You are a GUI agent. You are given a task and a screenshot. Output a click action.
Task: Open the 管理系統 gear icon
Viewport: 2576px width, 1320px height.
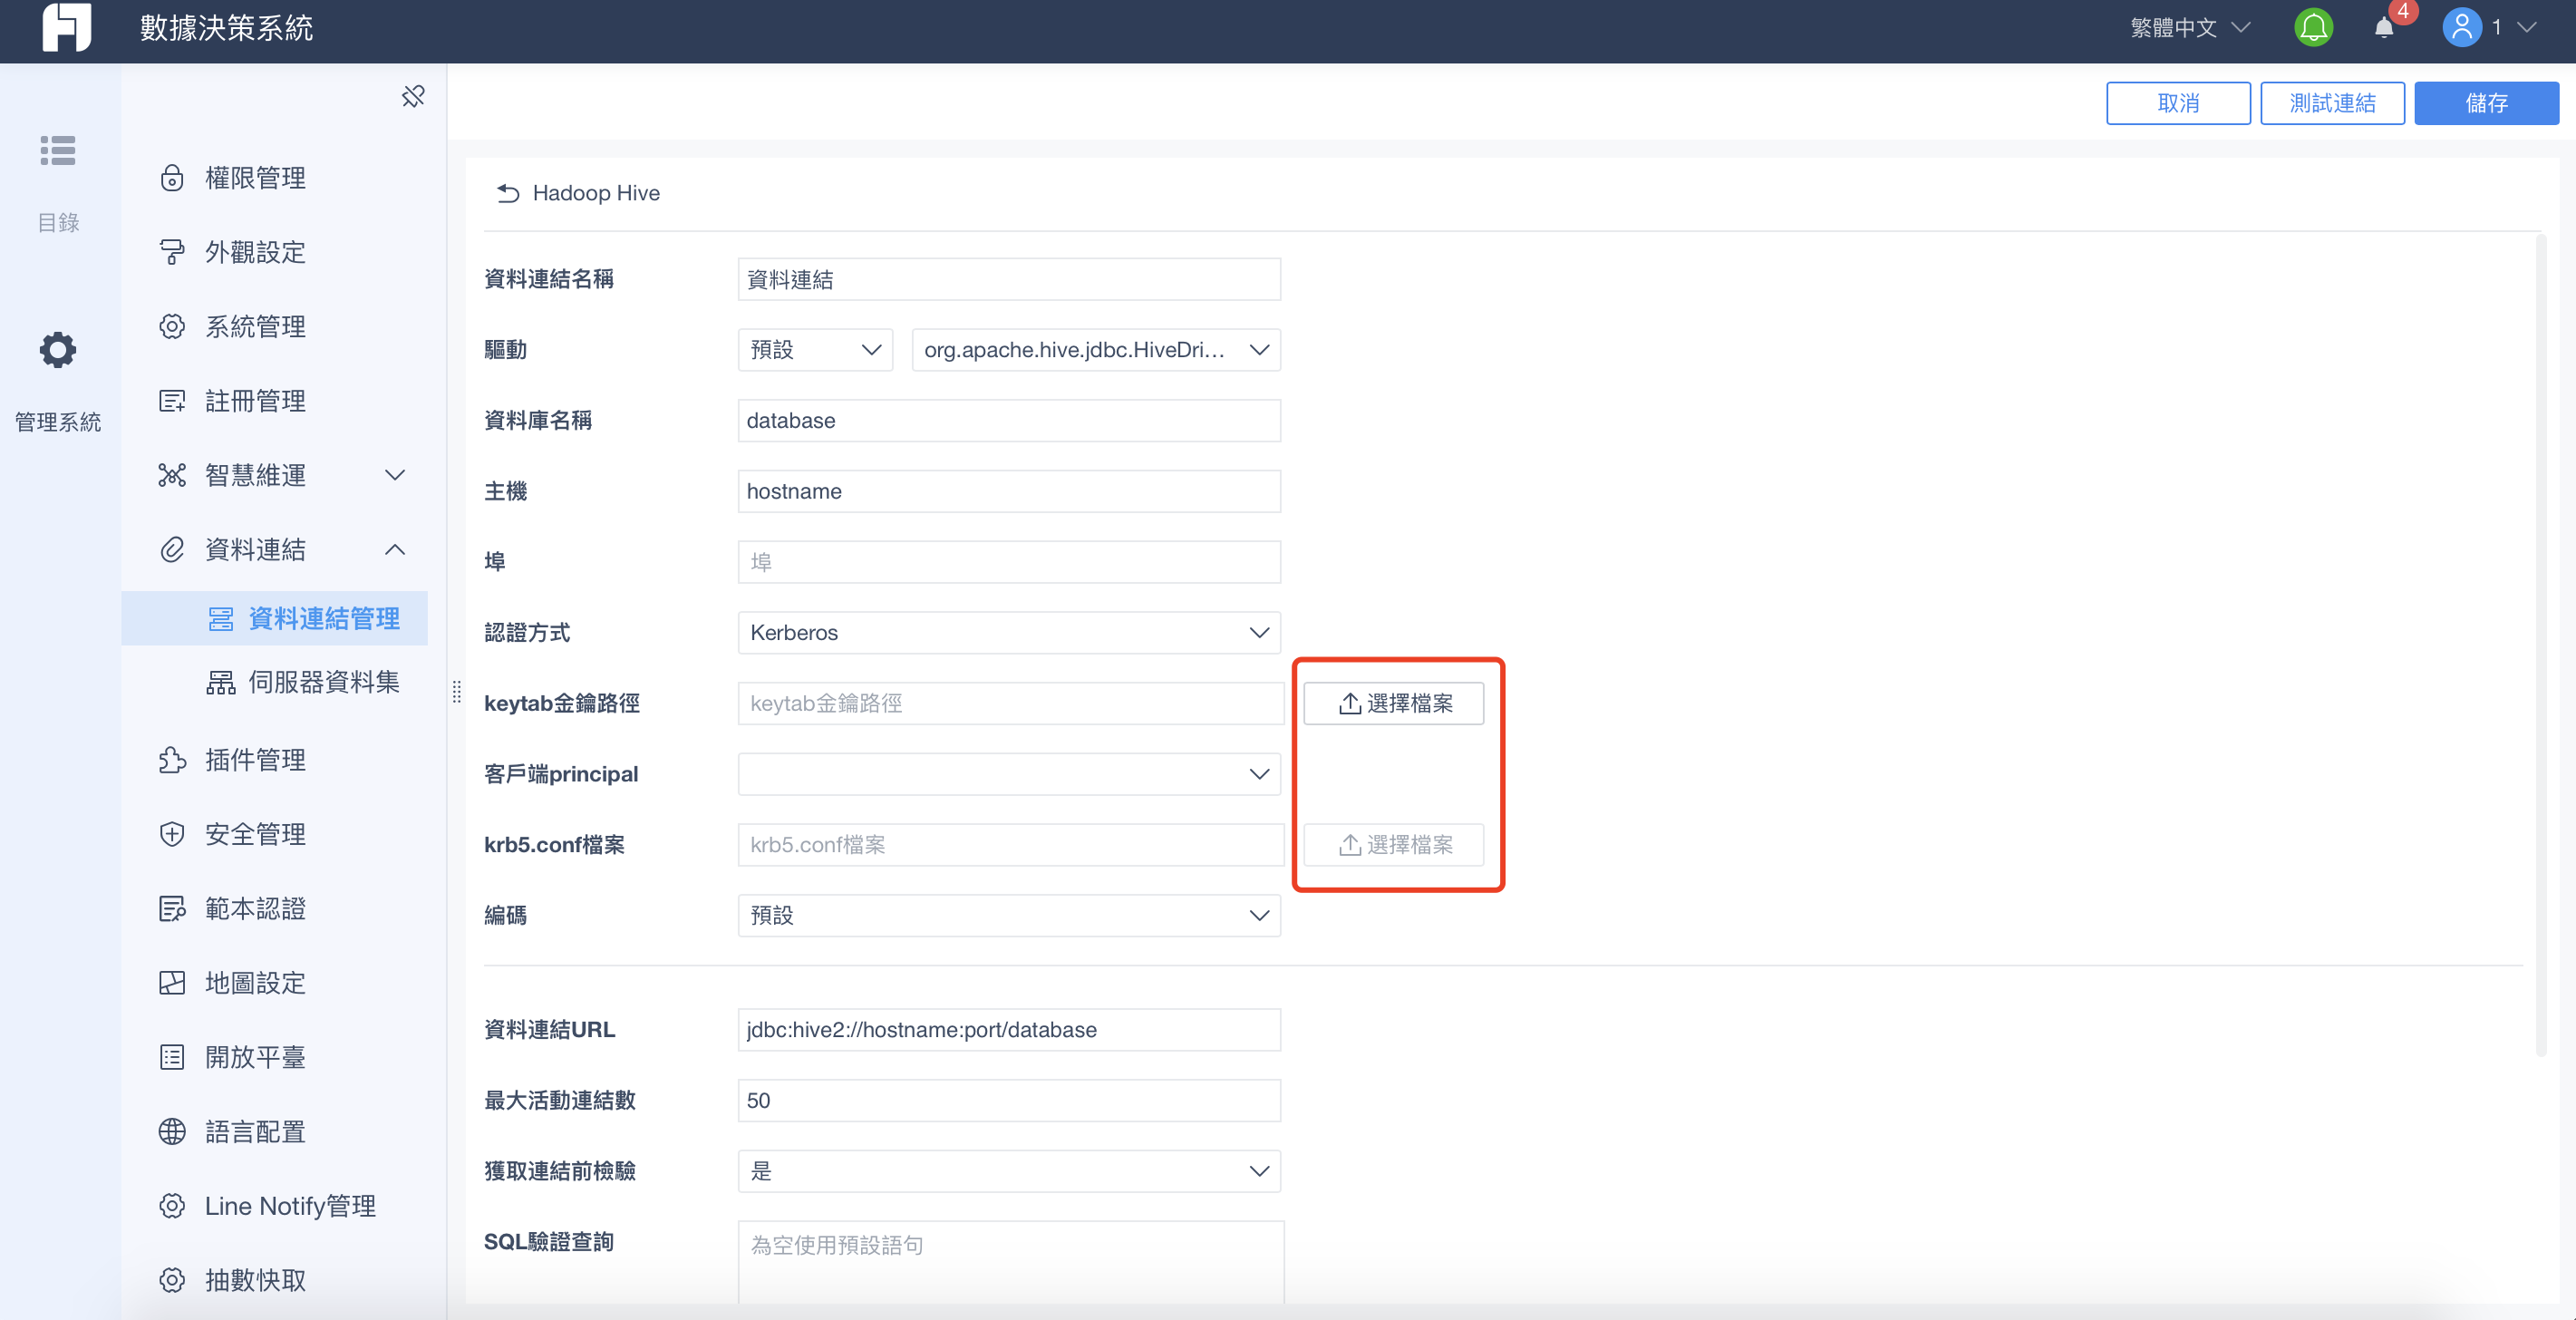[58, 350]
